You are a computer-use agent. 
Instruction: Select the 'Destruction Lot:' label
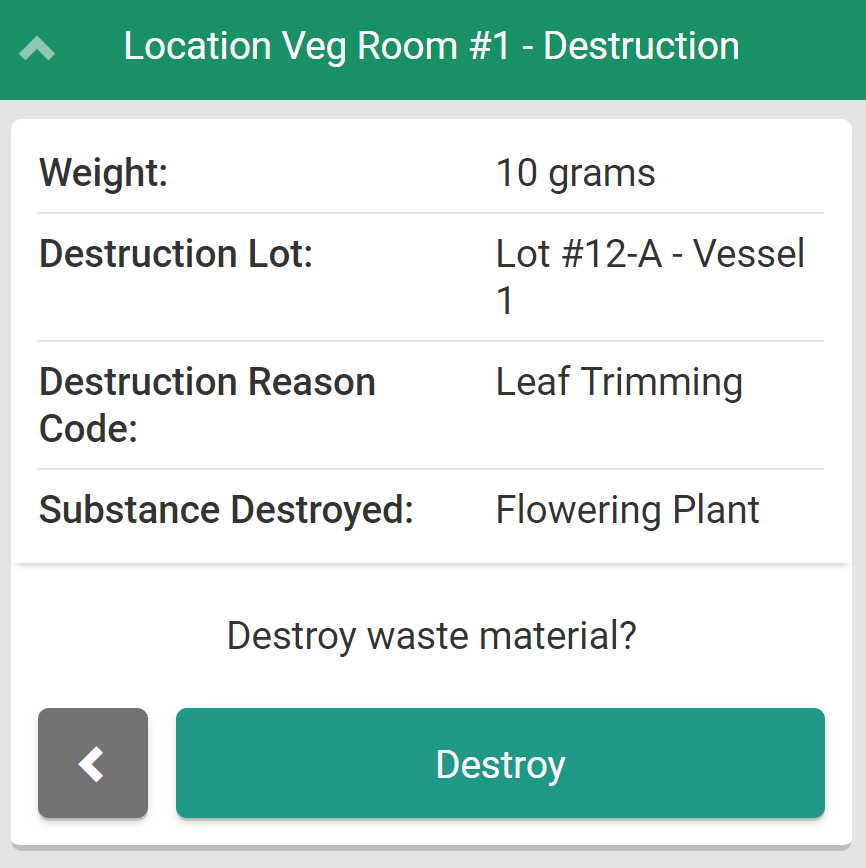click(x=176, y=254)
